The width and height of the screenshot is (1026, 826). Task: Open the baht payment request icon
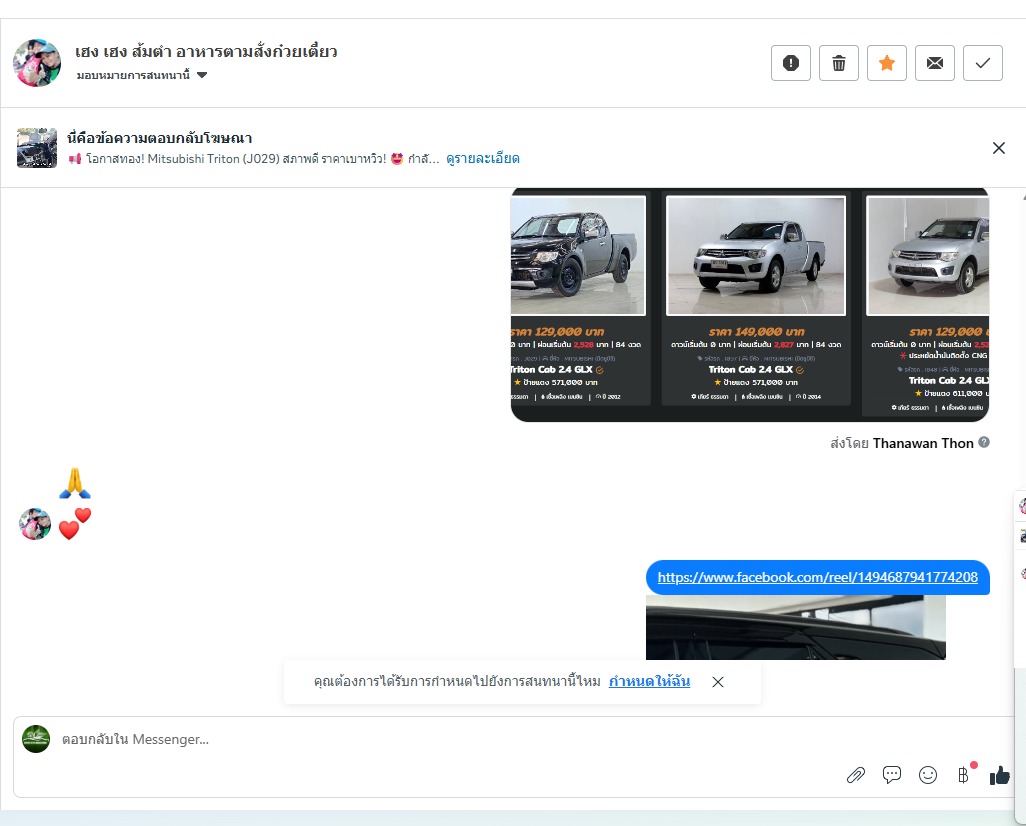964,775
